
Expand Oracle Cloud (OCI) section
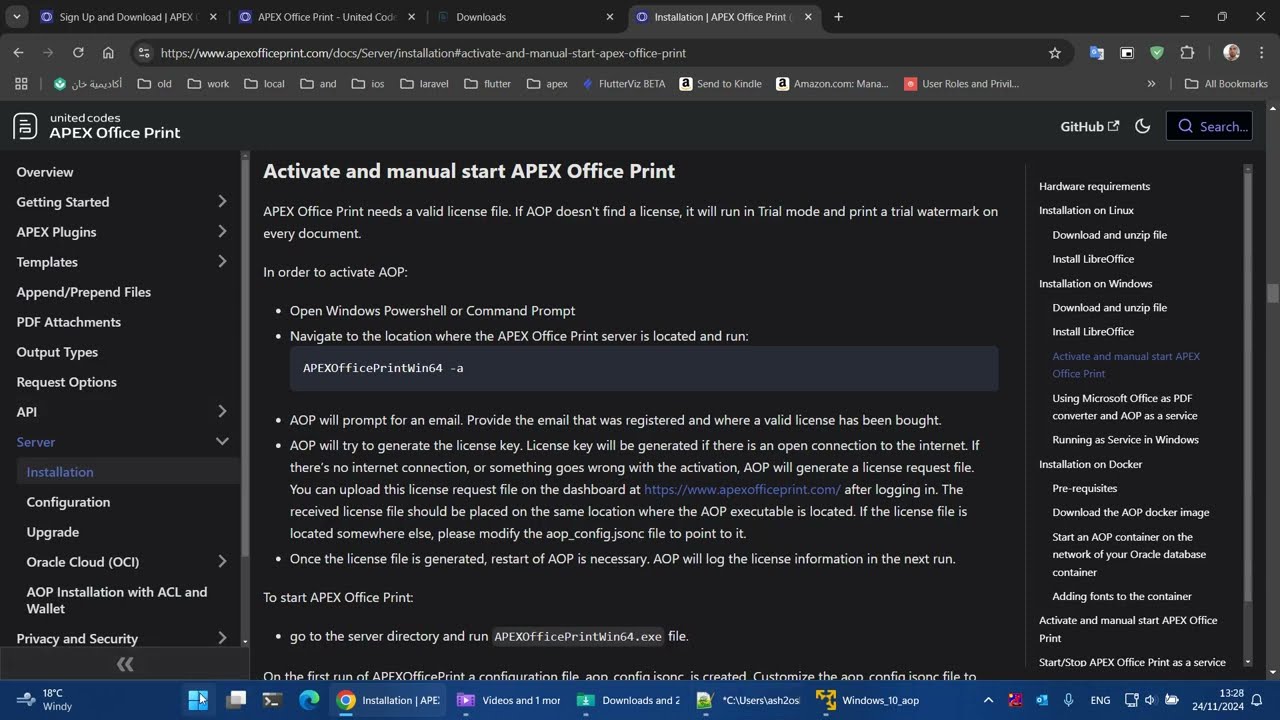pyautogui.click(x=222, y=562)
